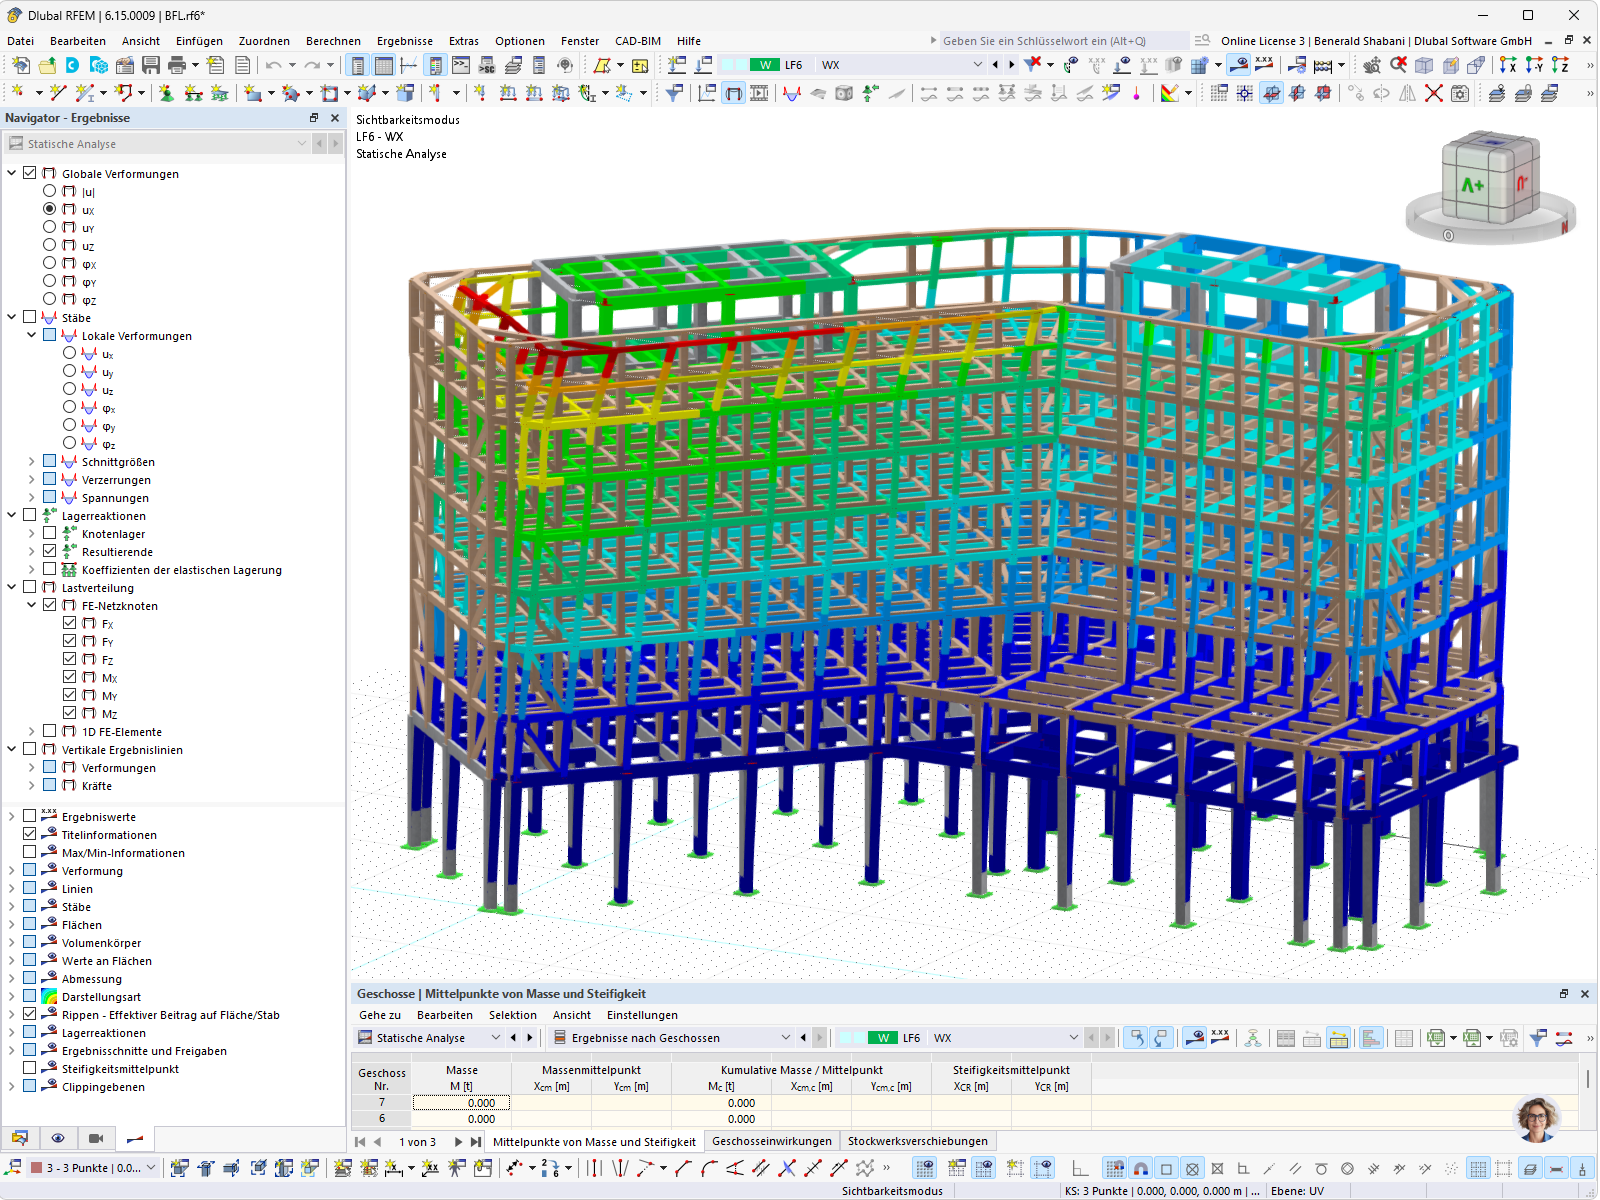Open the table Gehe zu menu

pos(380,1015)
